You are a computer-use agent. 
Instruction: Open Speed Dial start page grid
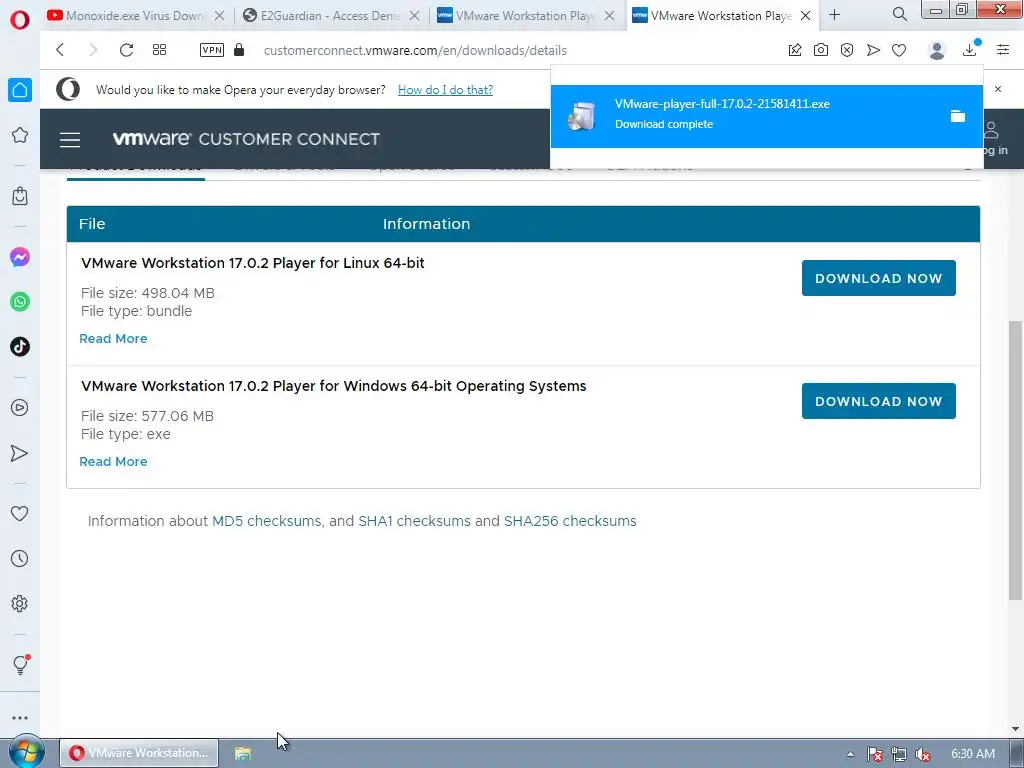click(x=159, y=50)
